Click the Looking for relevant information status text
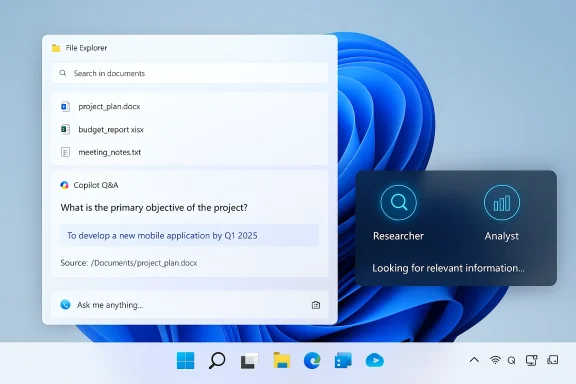576x384 pixels. 448,268
